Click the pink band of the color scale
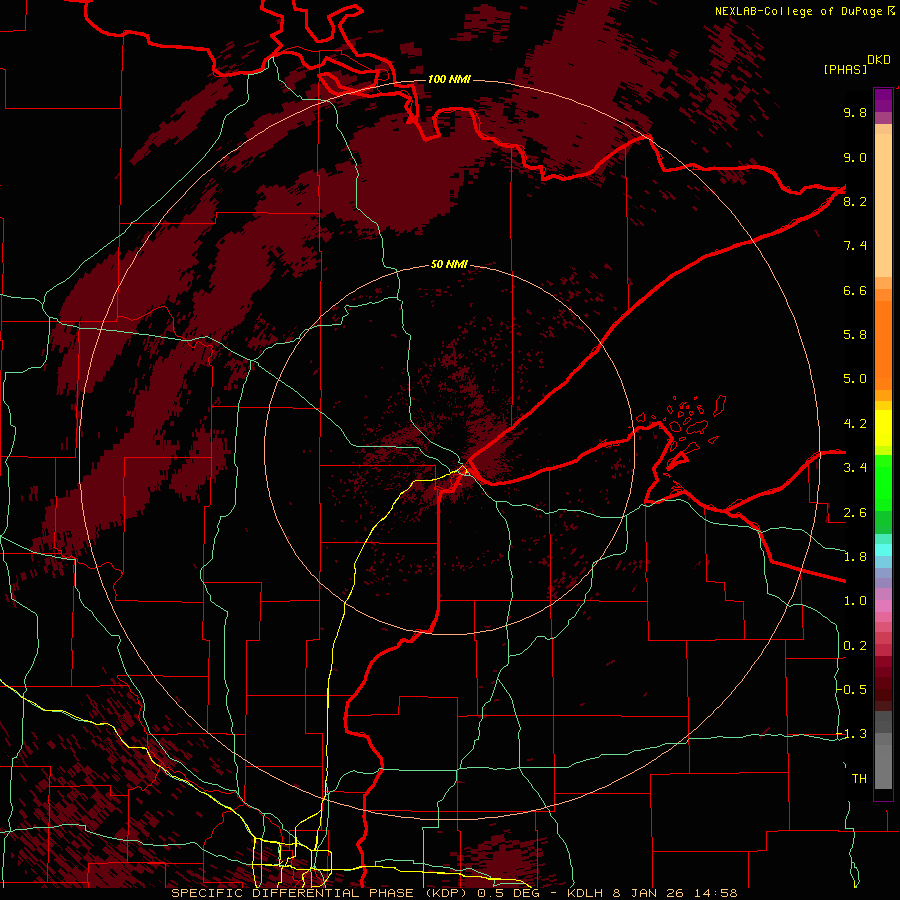The width and height of the screenshot is (900, 900). [x=883, y=606]
